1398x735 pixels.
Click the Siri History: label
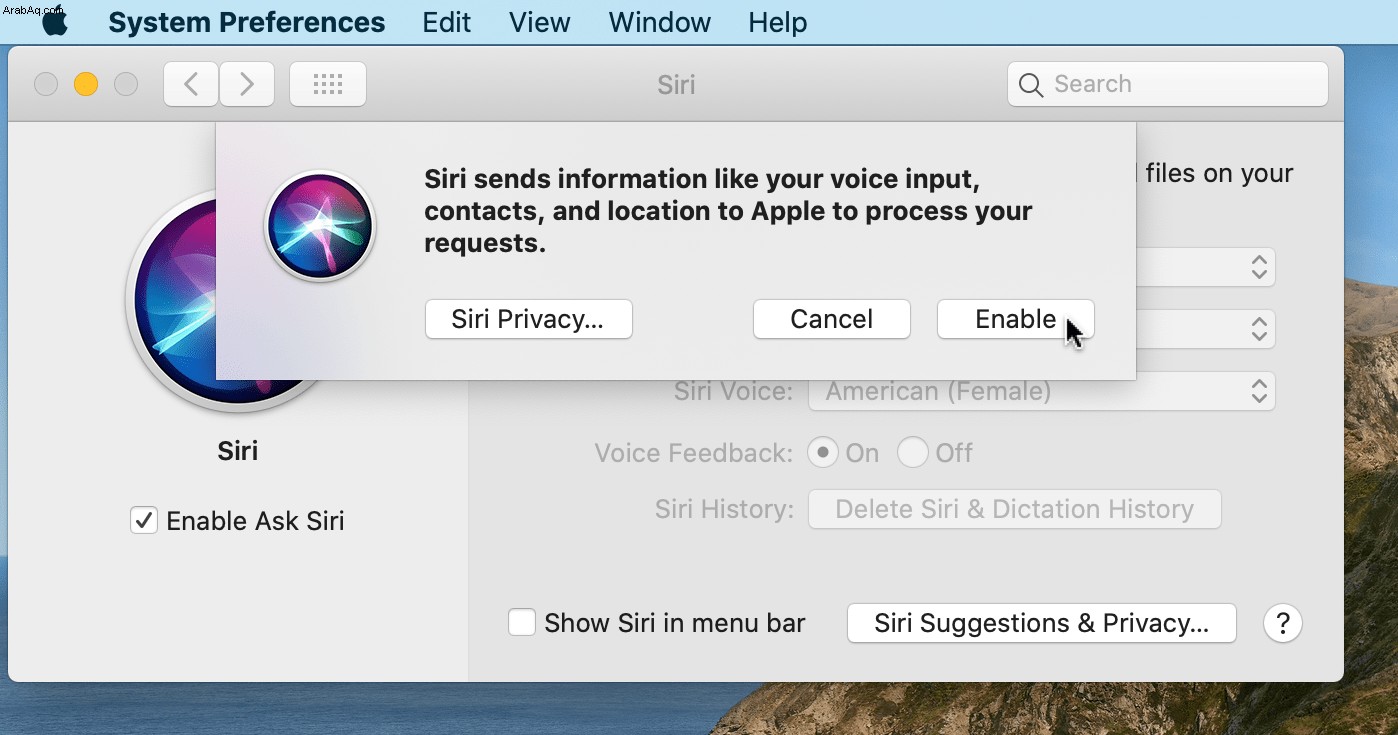(724, 509)
